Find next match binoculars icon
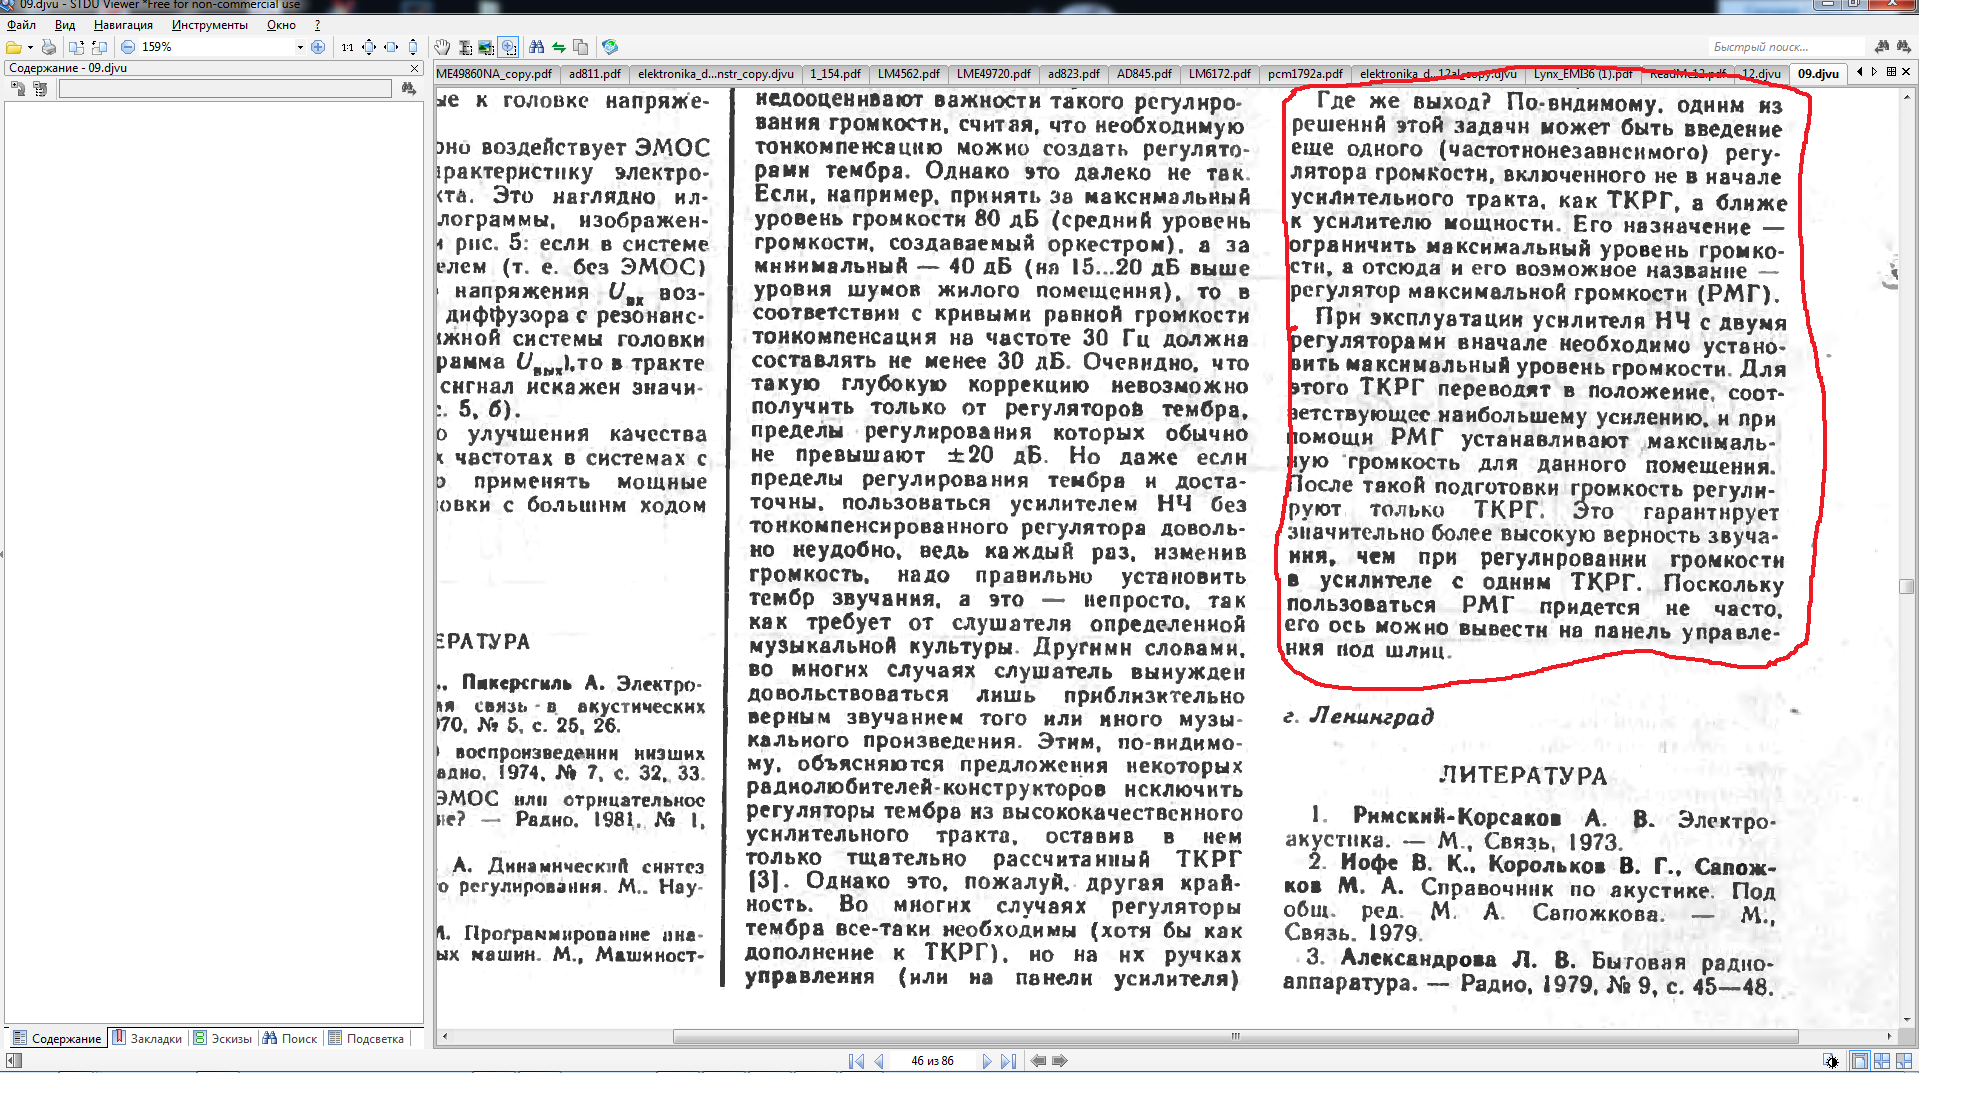Screen dimensions: 1963x1107 [1903, 47]
